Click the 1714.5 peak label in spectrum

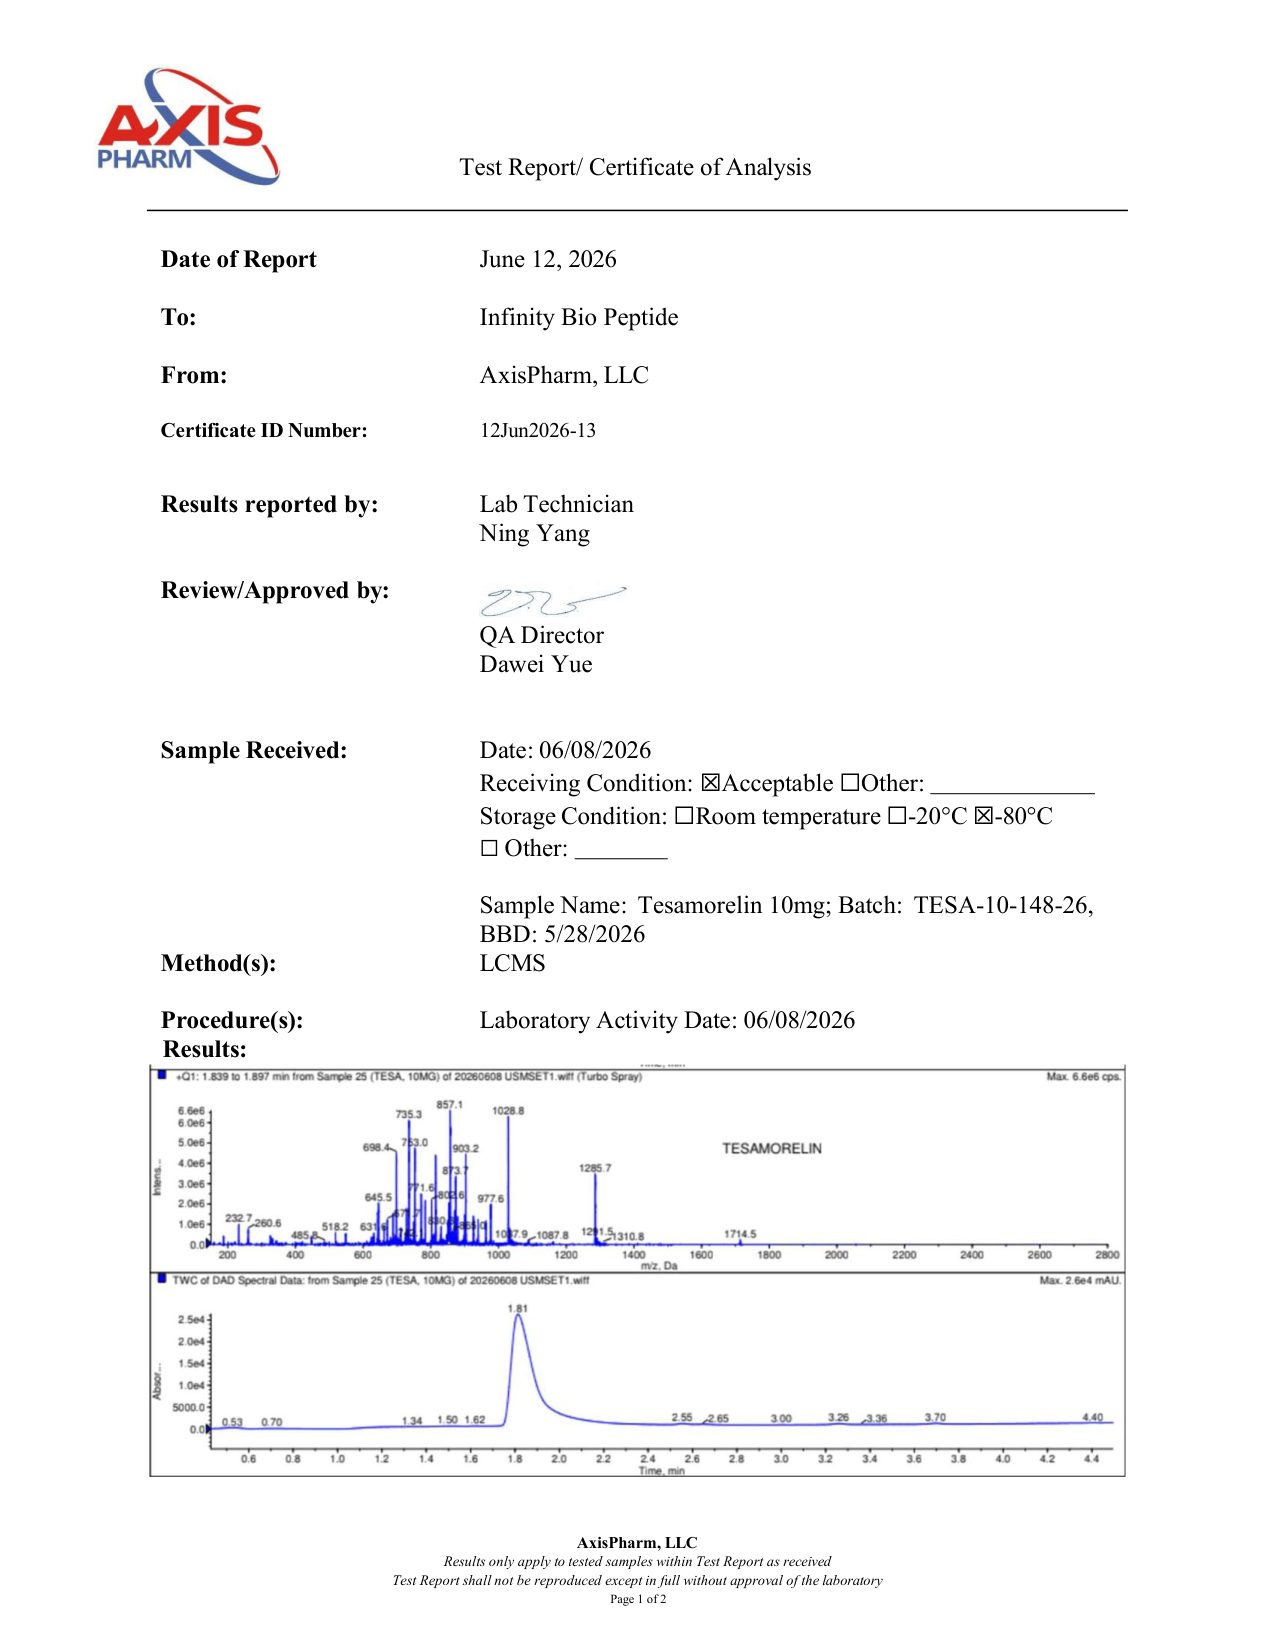click(740, 1233)
